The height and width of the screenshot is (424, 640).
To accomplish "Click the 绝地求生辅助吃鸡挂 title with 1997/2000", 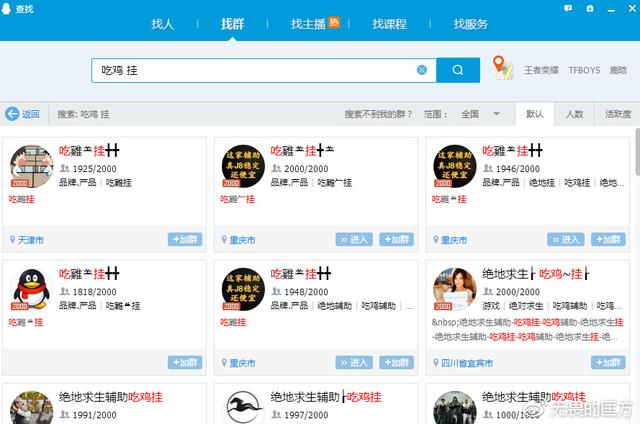I will 326,397.
